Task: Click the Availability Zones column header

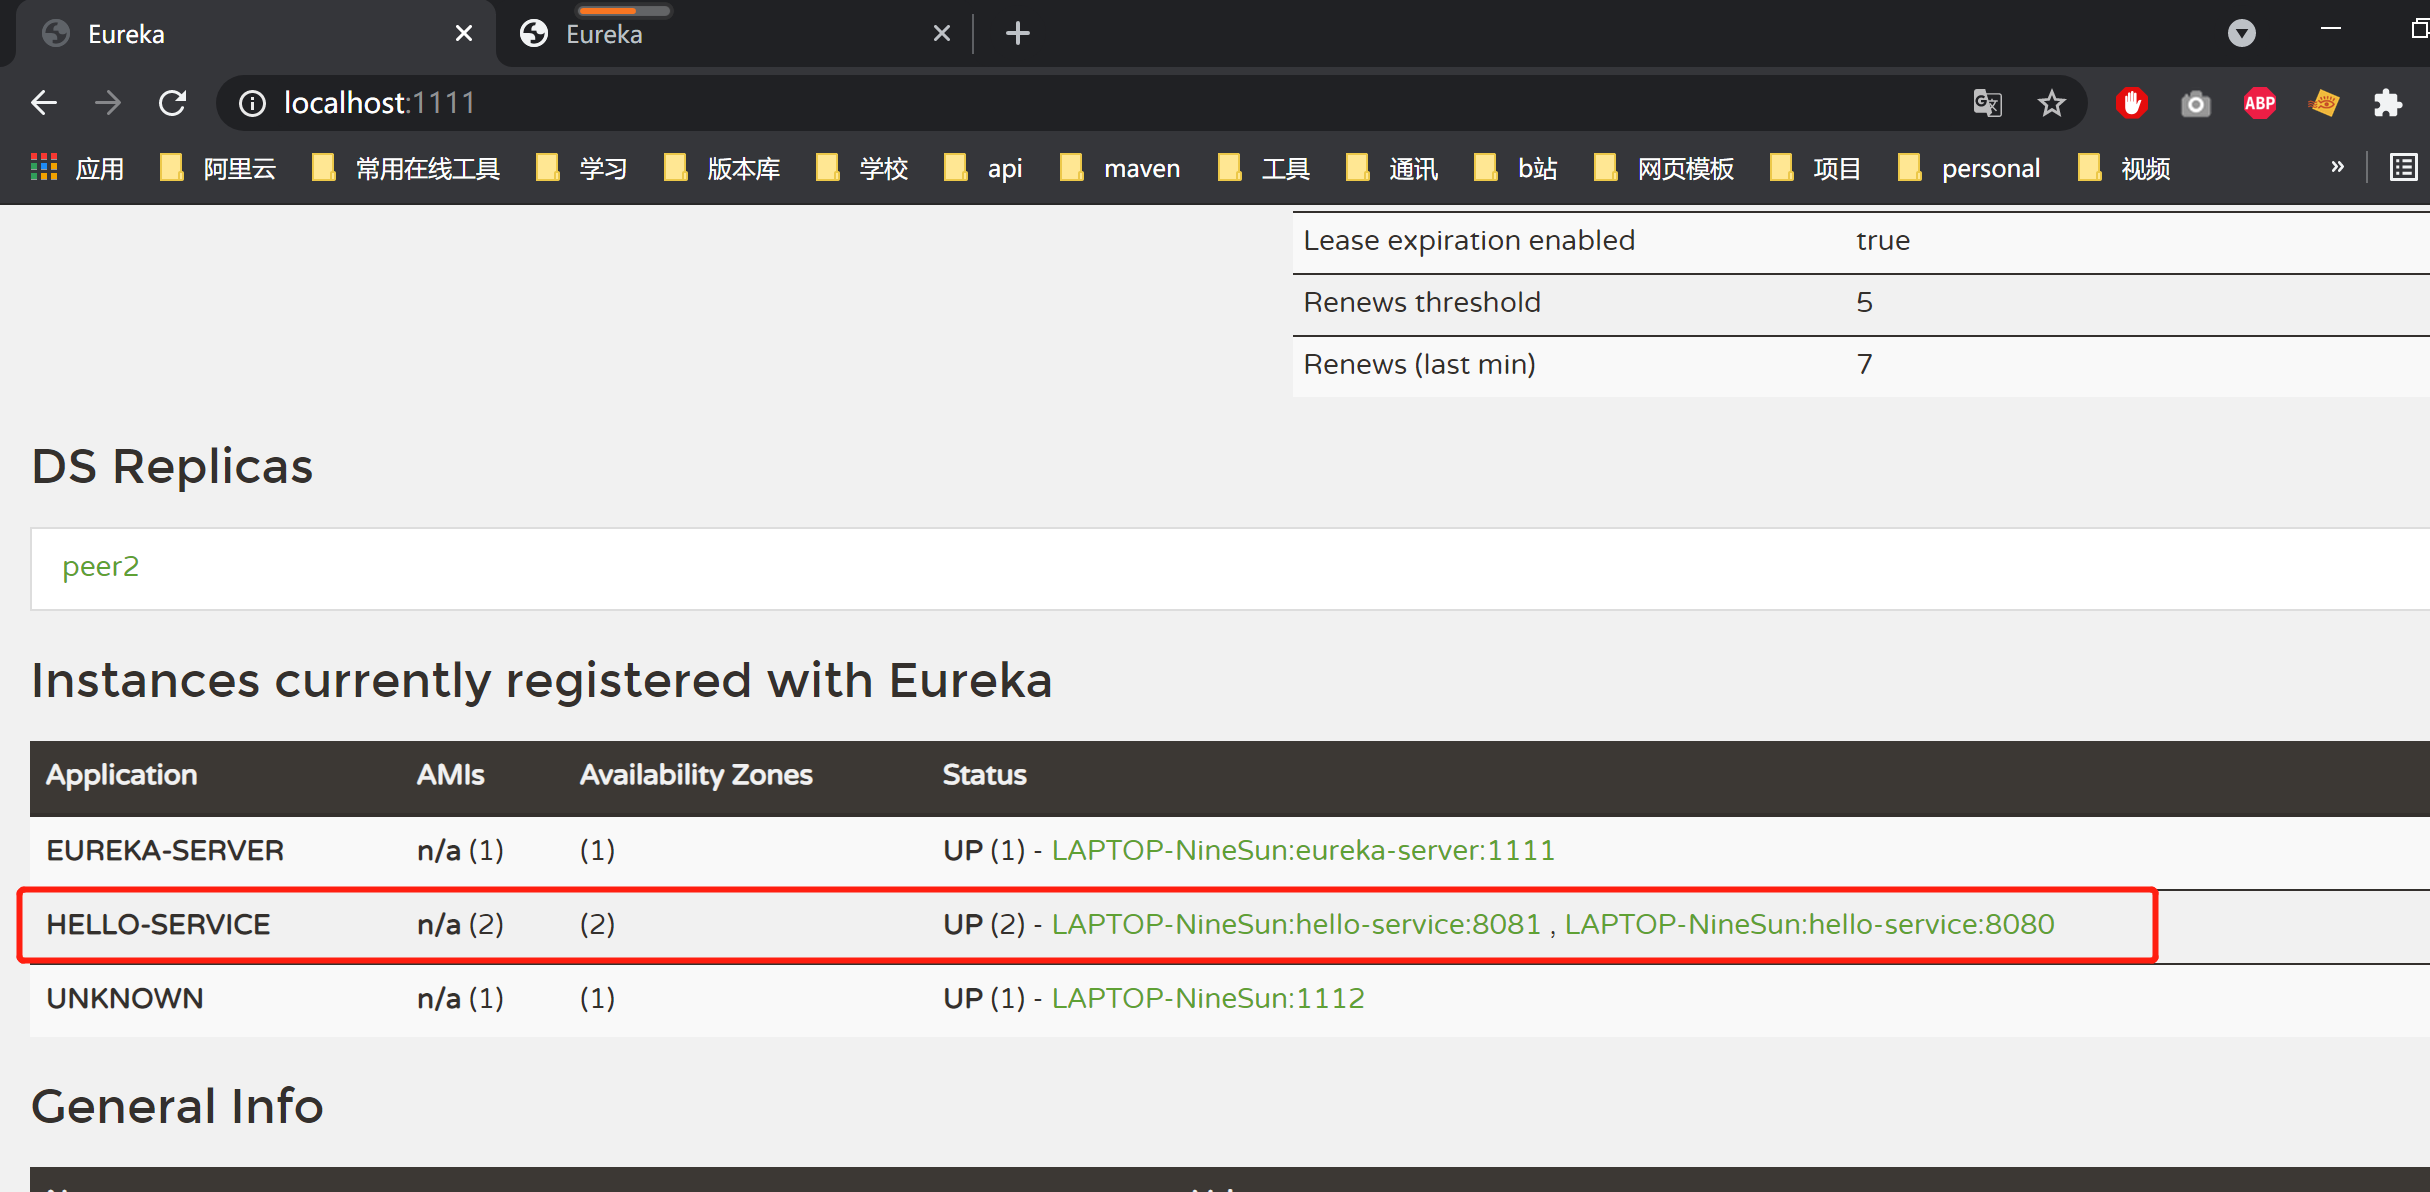Action: [696, 775]
